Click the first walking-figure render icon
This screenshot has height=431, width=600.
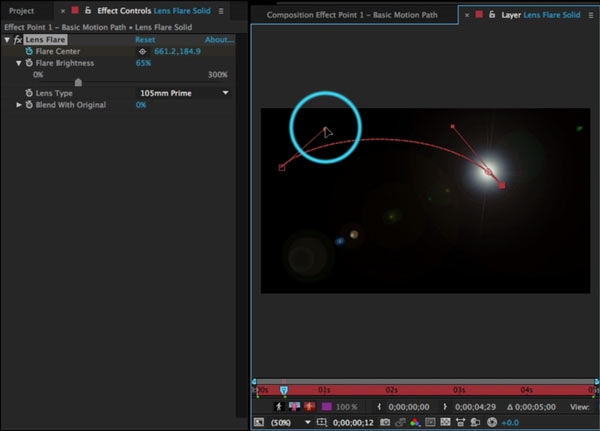click(x=279, y=407)
